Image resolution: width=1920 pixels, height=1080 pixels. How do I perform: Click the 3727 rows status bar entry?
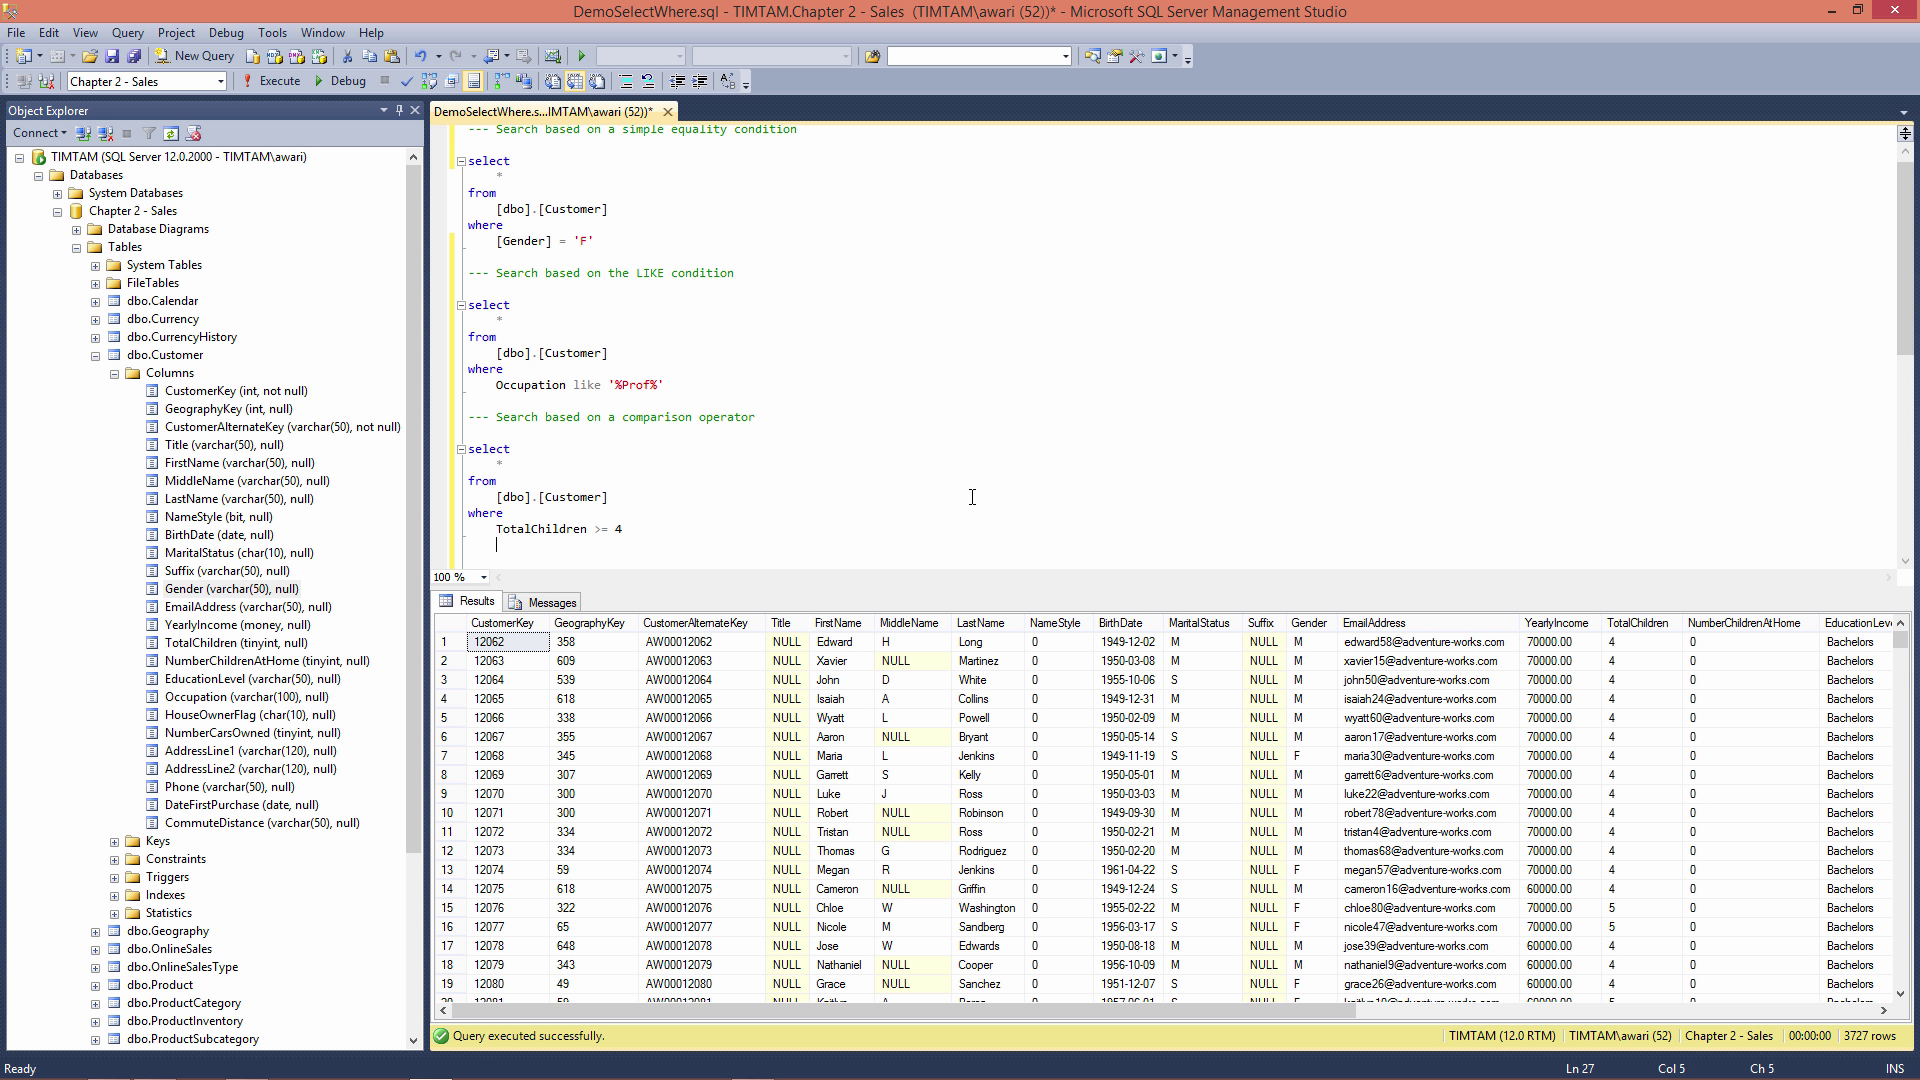(1869, 1036)
